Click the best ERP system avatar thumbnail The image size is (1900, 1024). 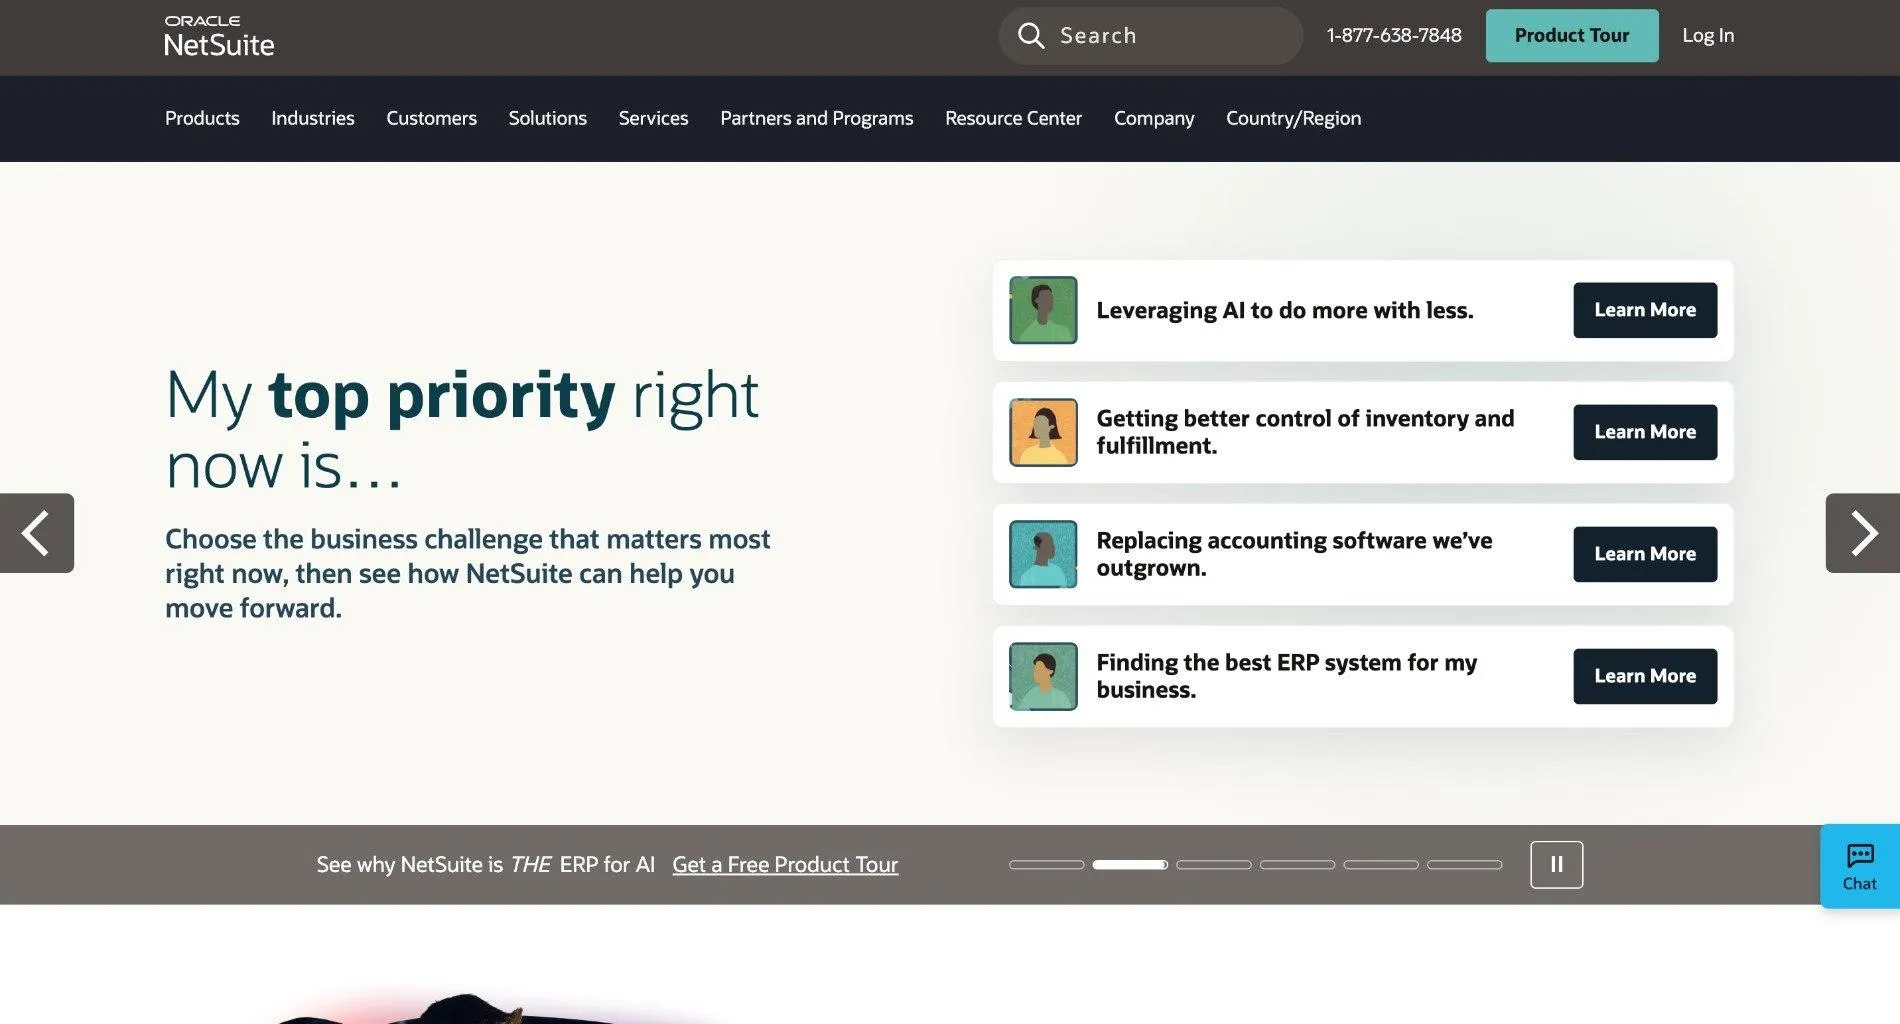click(x=1043, y=676)
